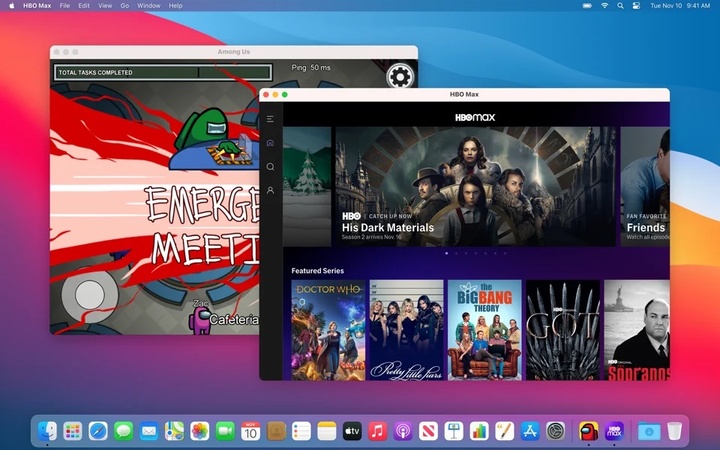Go to Home in HBO Max sidebar
The height and width of the screenshot is (450, 720).
click(270, 143)
